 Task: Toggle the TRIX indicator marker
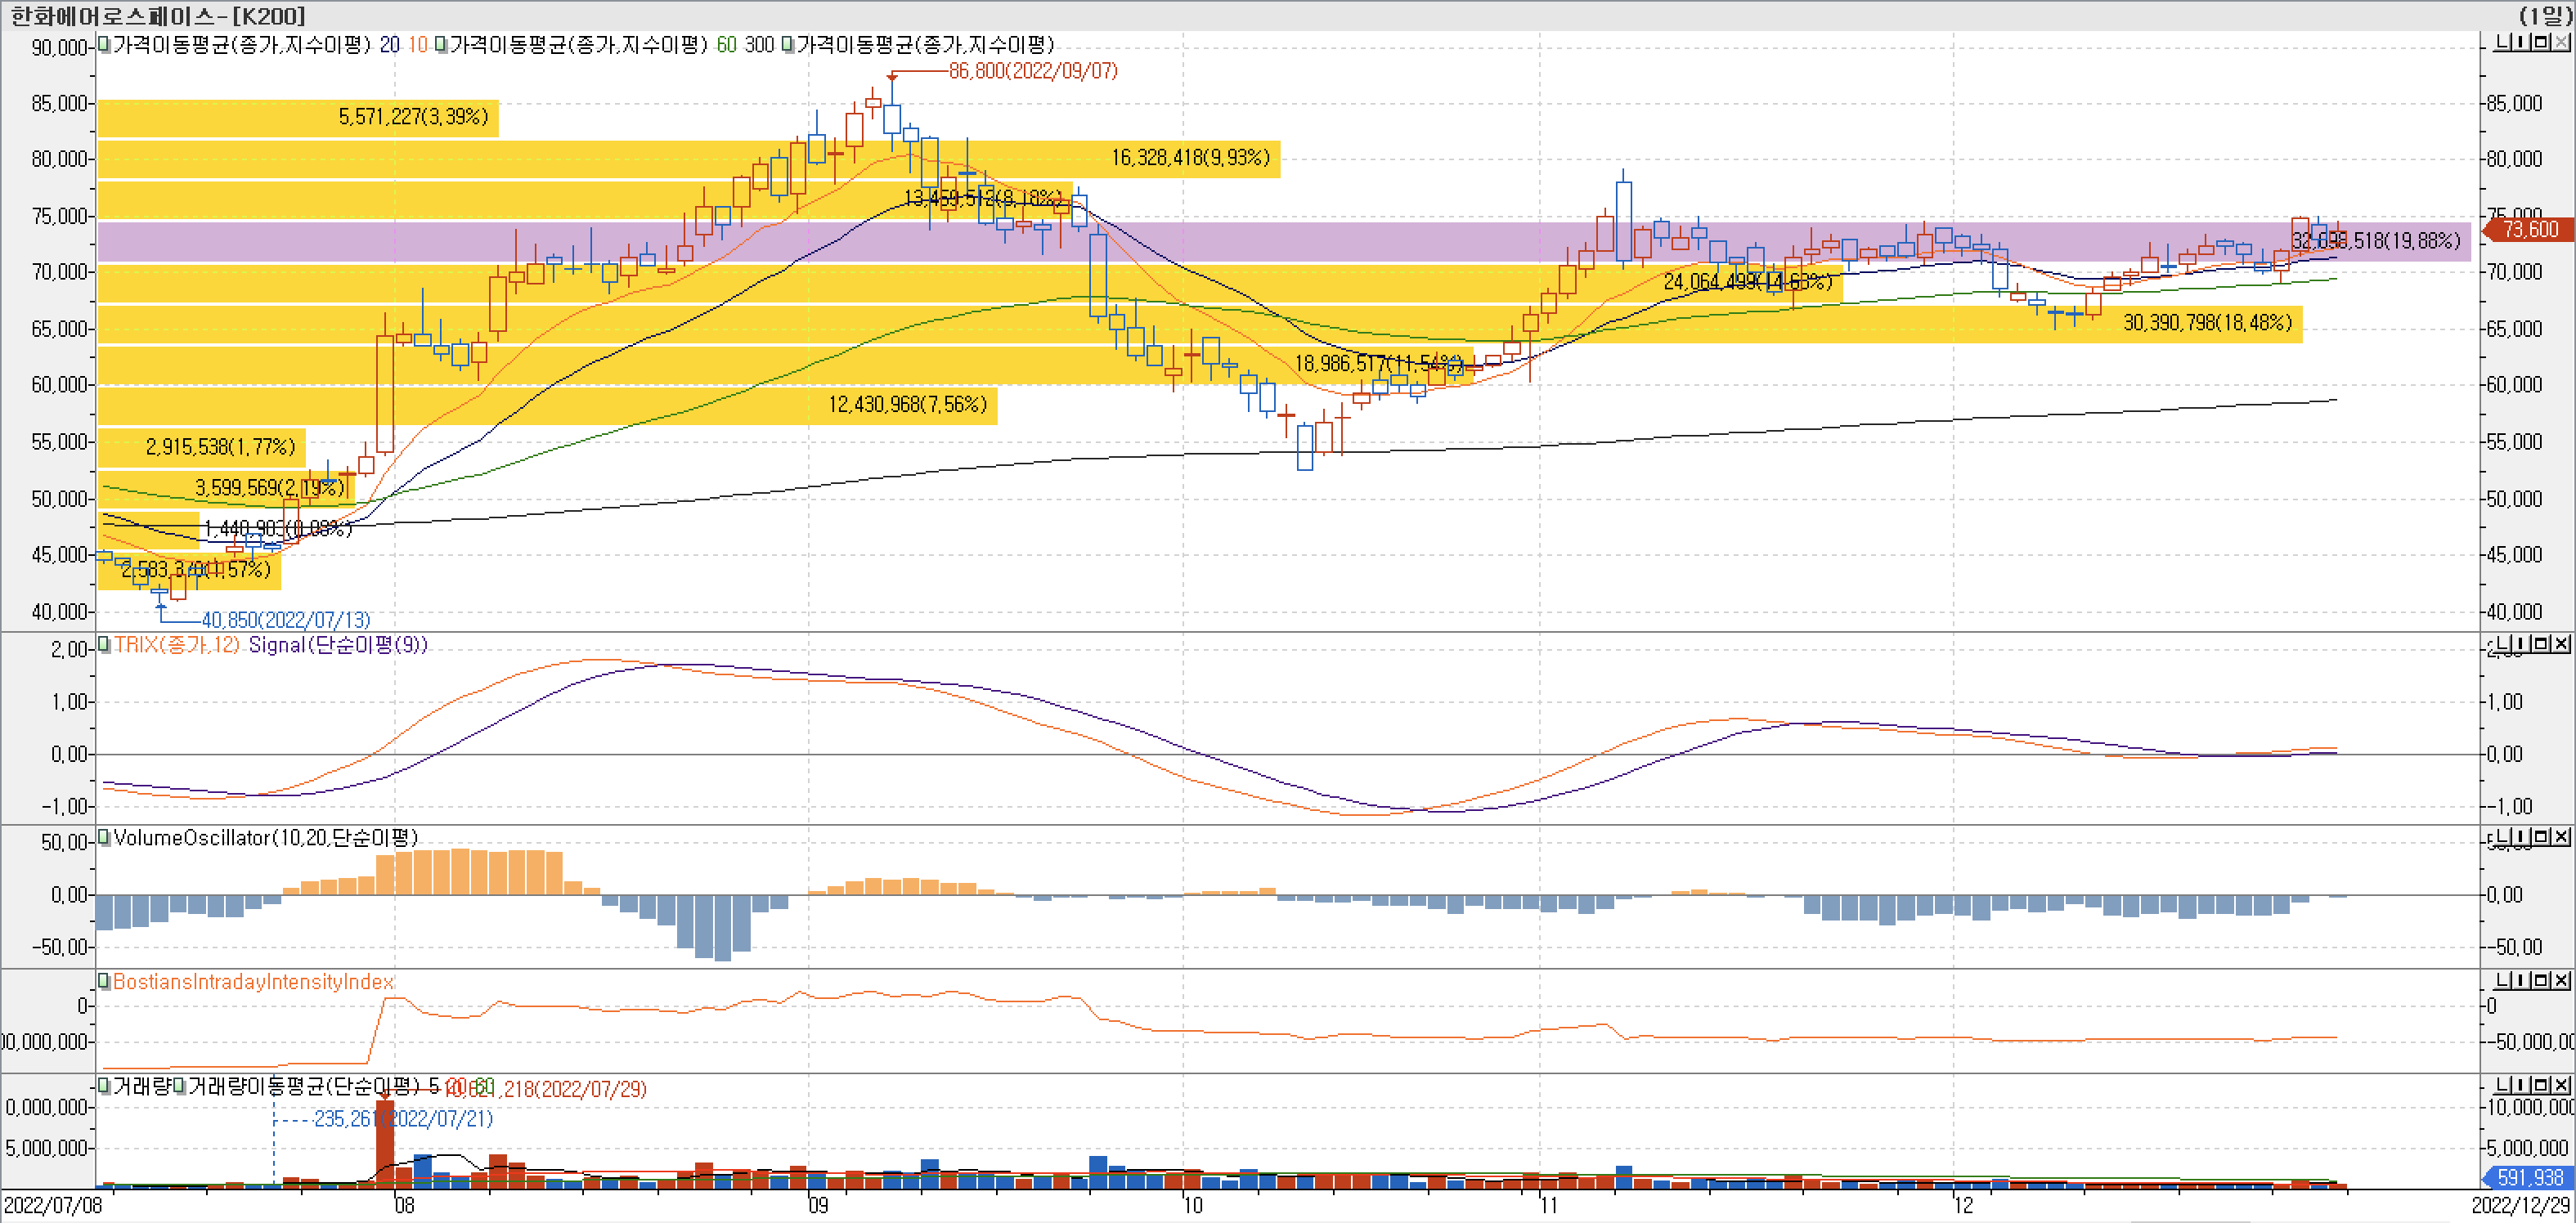pos(103,645)
